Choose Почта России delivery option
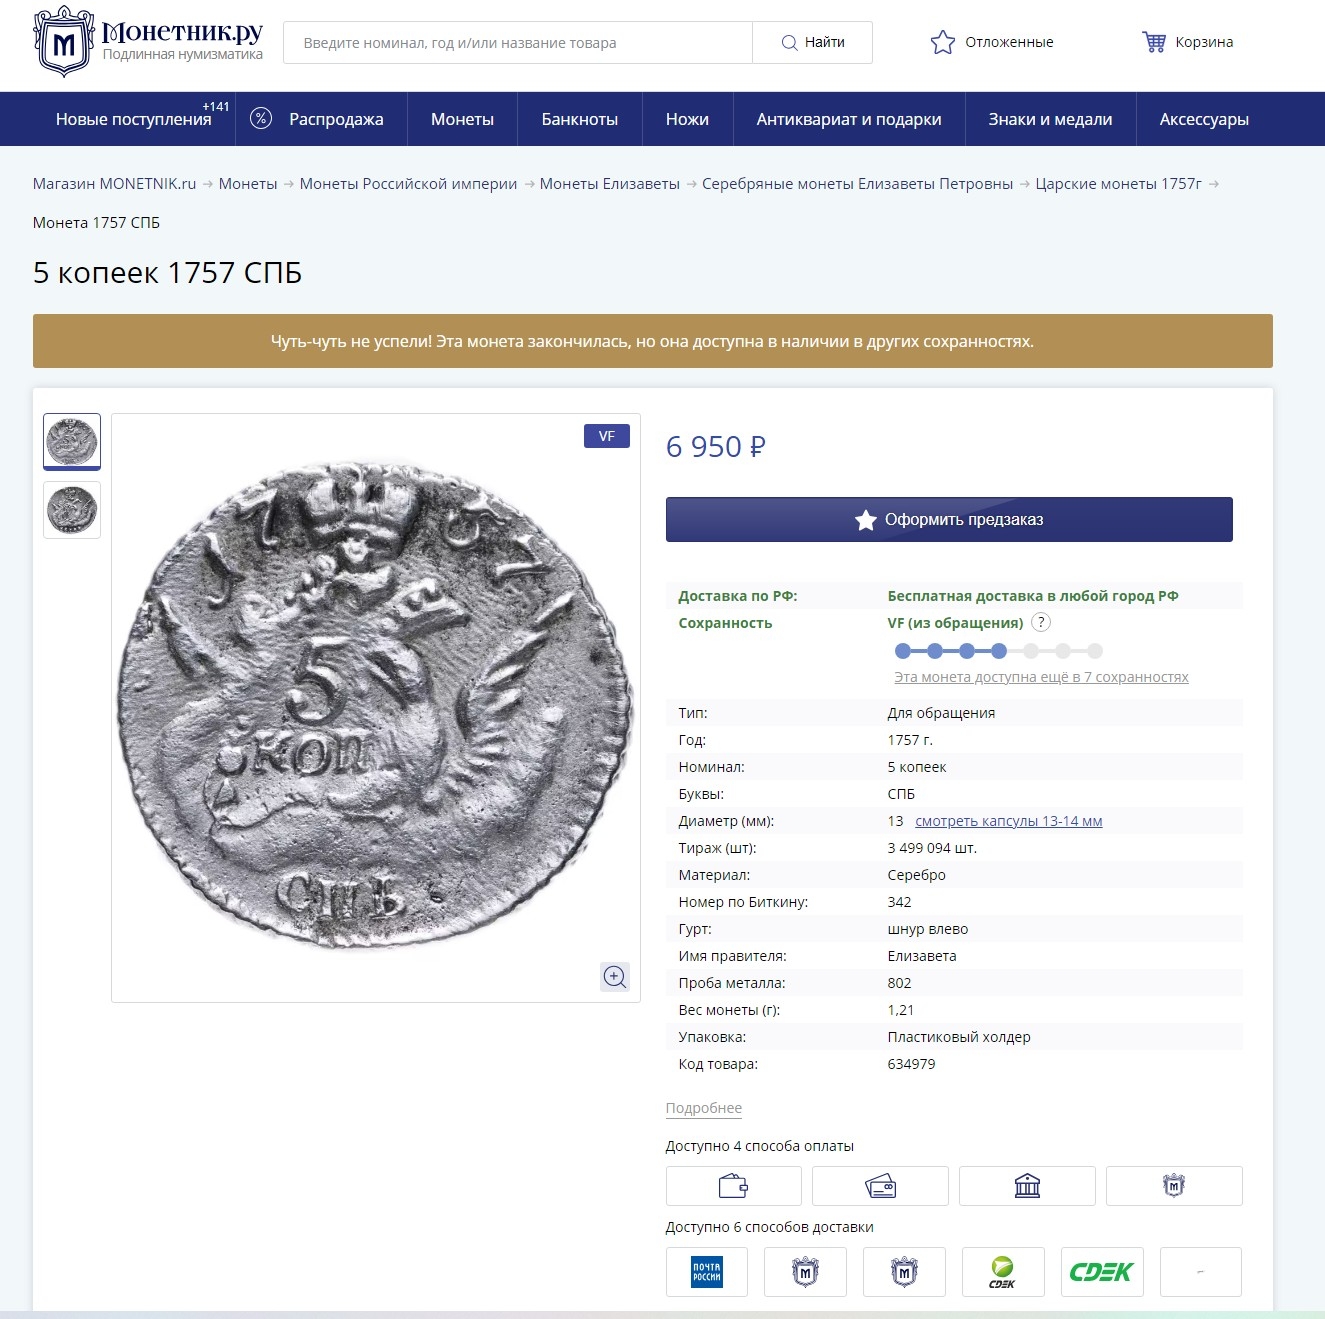Viewport: 1325px width, 1319px height. 707,1272
